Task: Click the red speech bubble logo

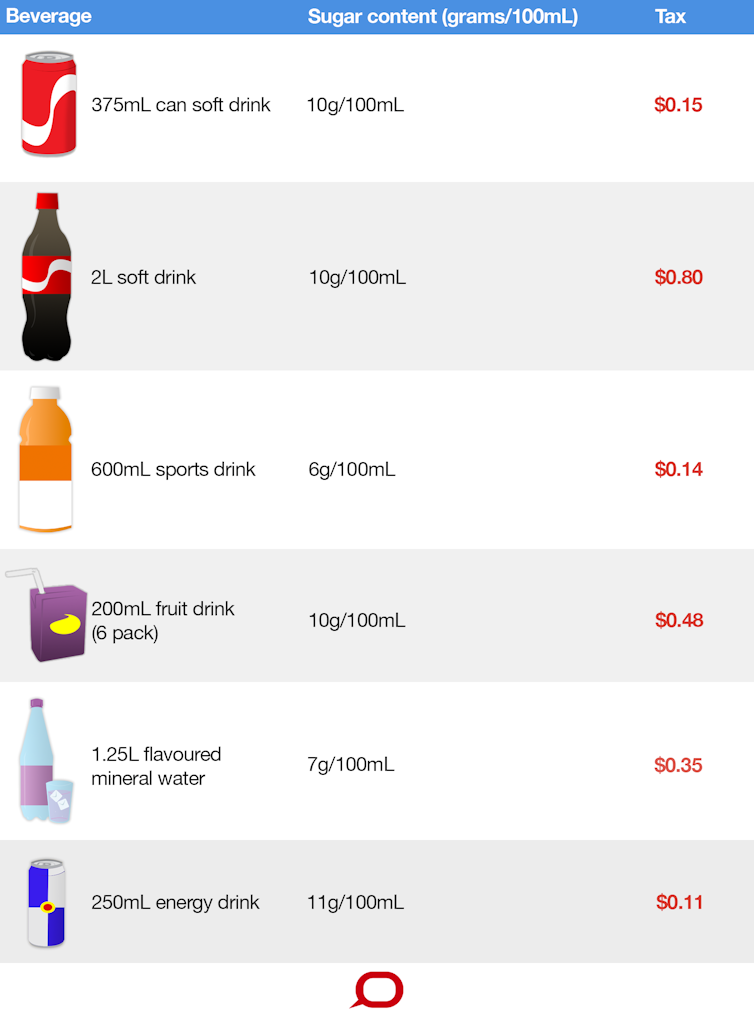Action: [x=377, y=990]
